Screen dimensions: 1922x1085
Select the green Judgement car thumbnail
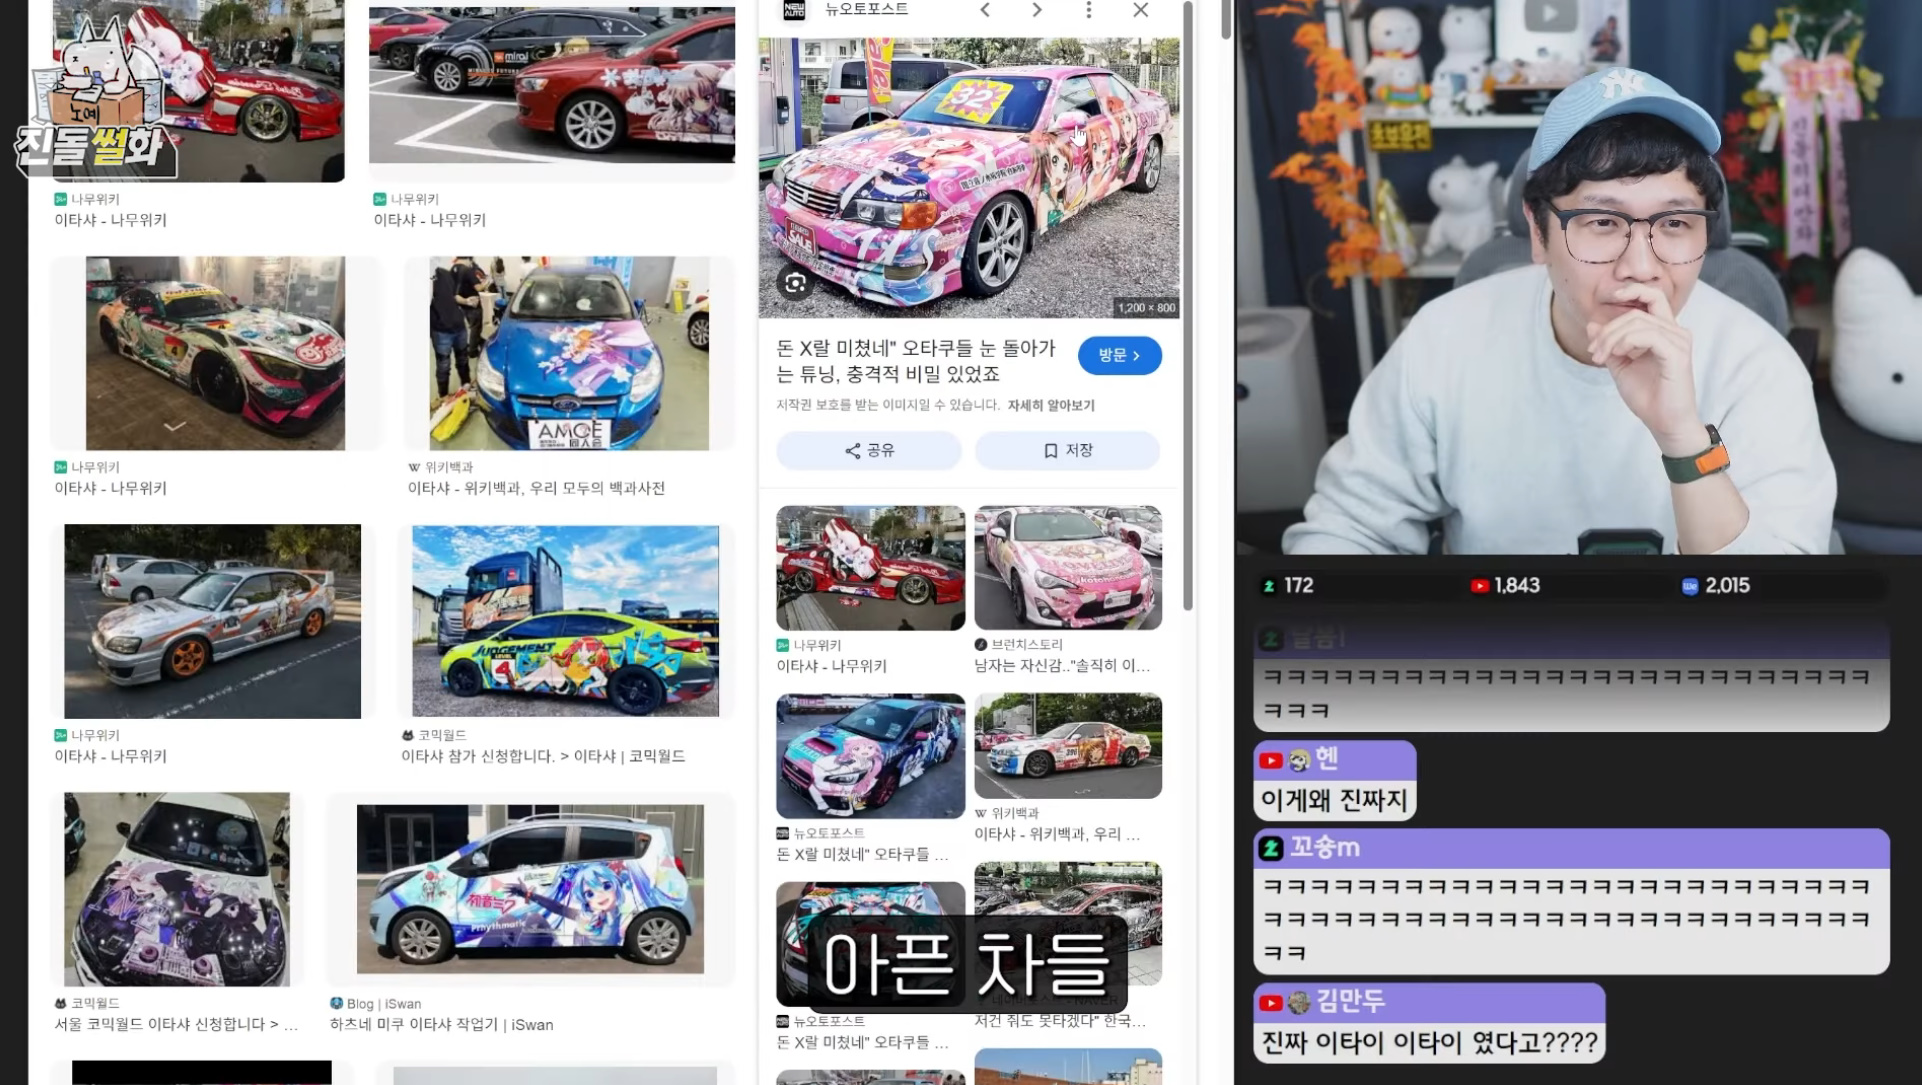coord(565,621)
